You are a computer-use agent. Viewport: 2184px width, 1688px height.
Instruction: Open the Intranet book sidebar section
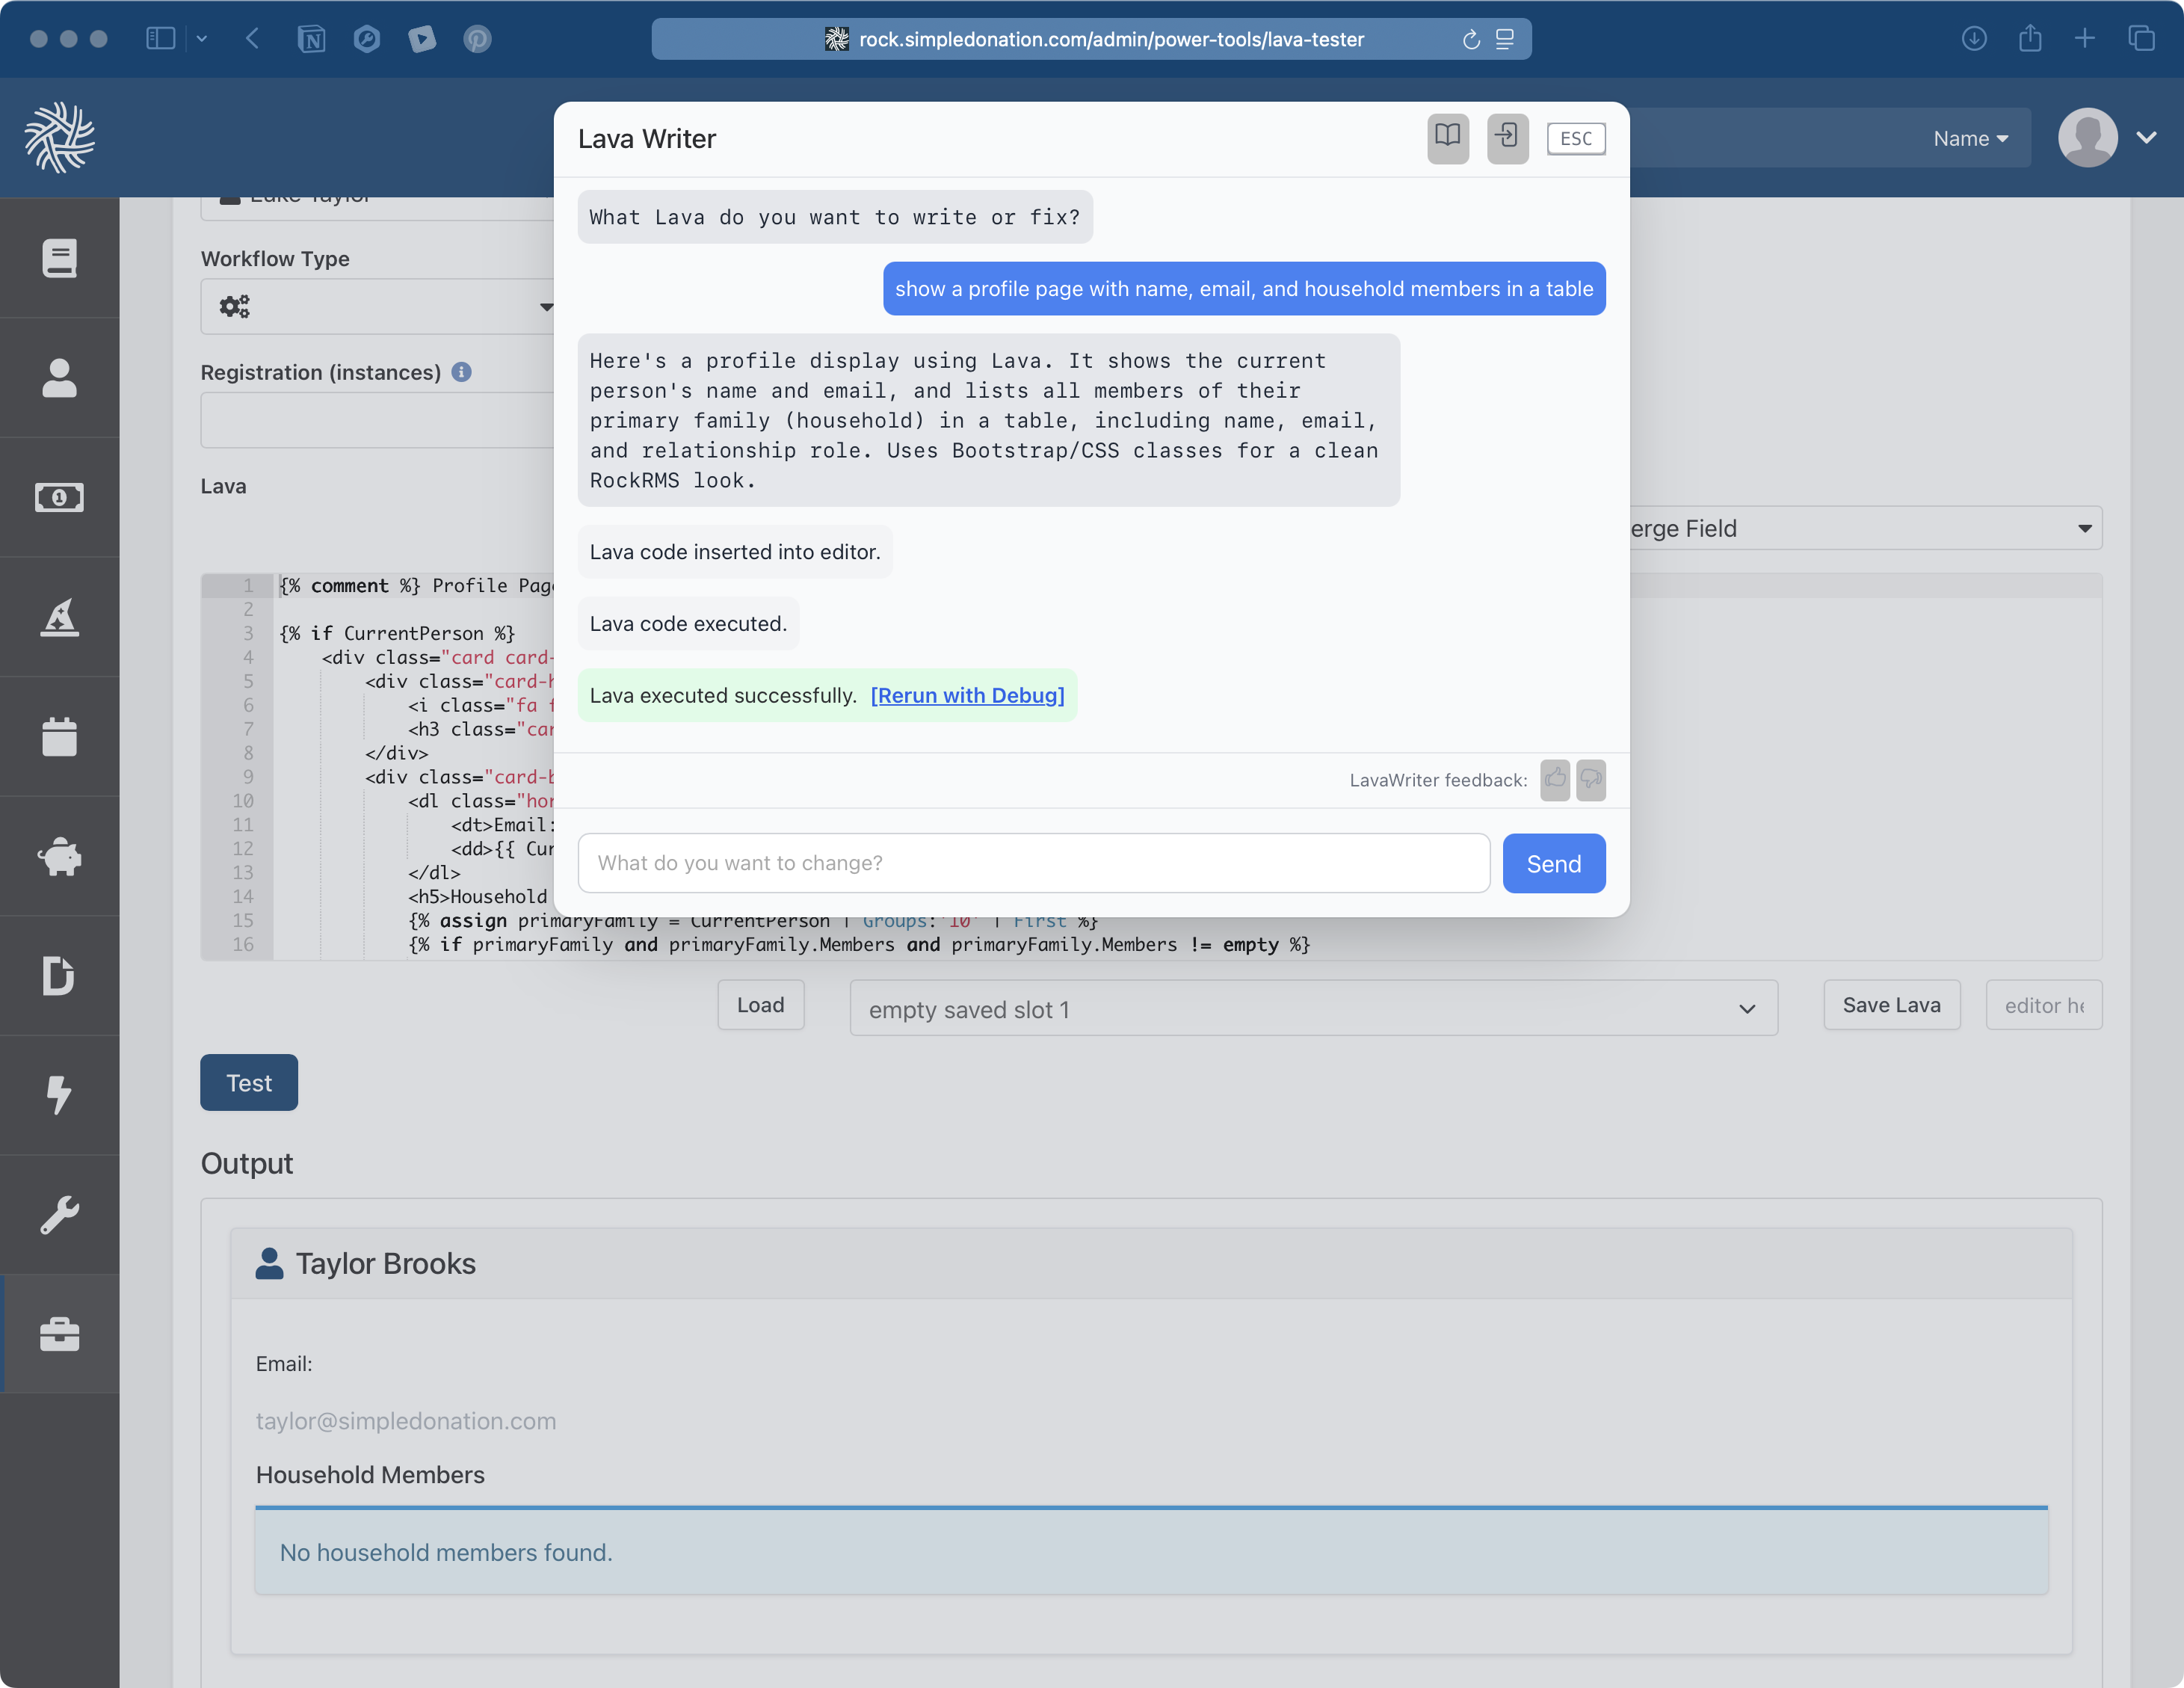coord(60,258)
